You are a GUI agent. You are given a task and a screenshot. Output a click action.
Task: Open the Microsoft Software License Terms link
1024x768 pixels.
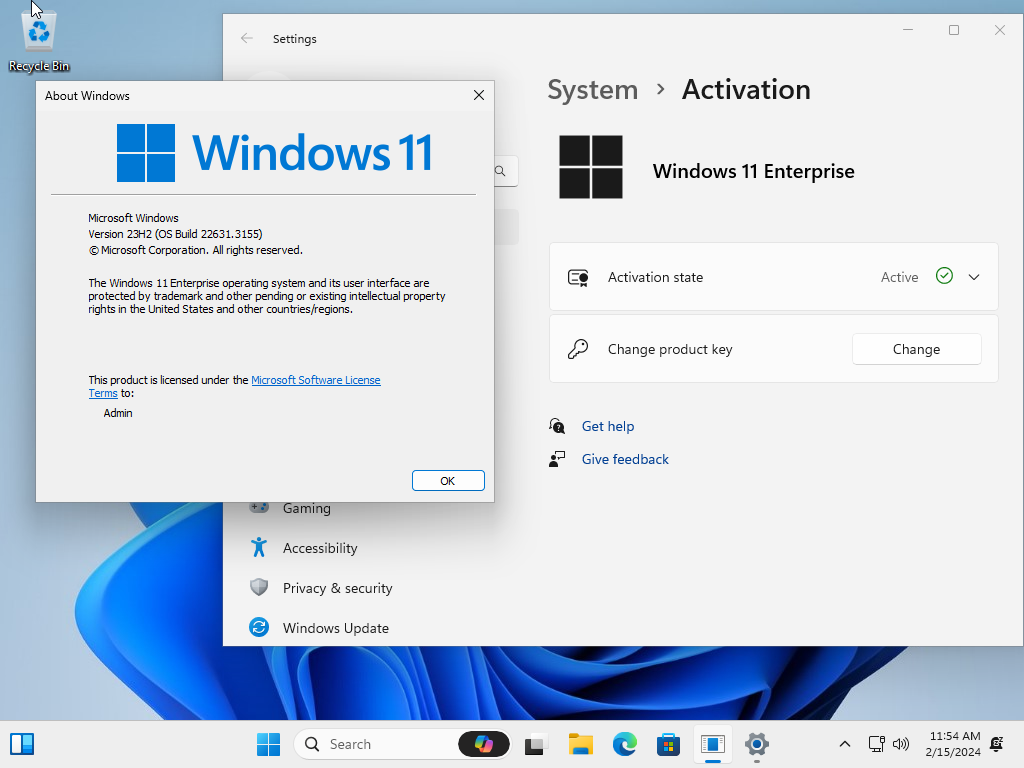315,380
